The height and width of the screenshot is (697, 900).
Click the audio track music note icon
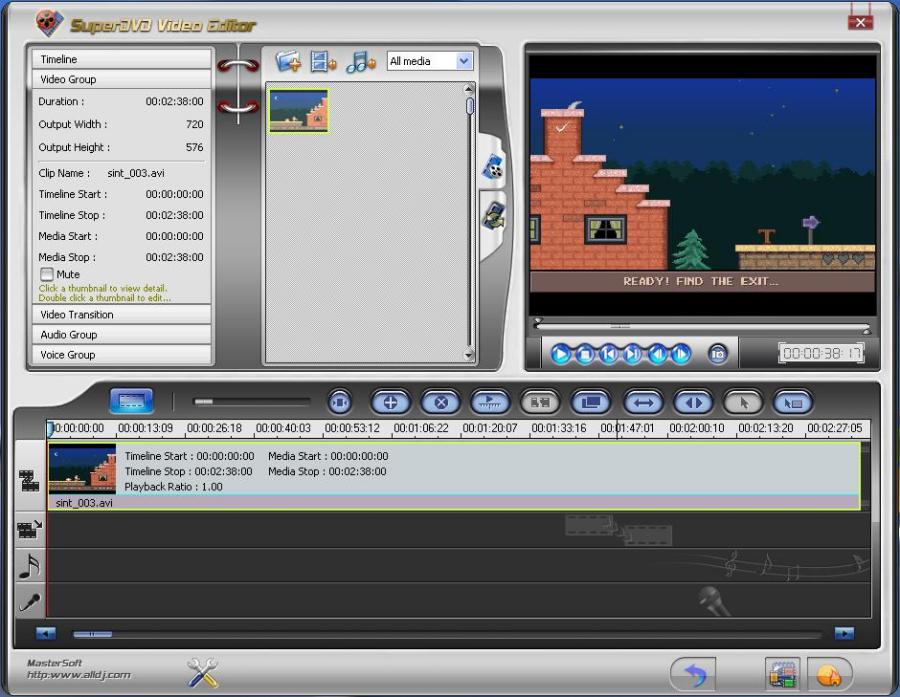29,566
